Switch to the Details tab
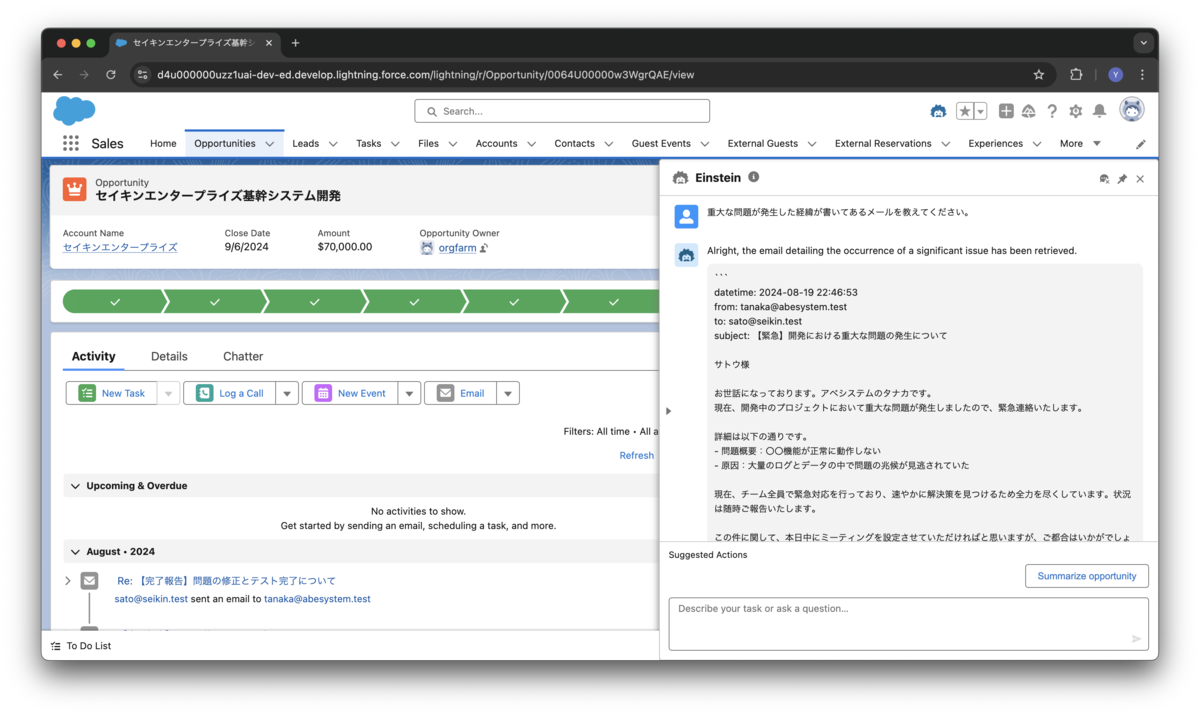This screenshot has width=1200, height=715. point(169,356)
